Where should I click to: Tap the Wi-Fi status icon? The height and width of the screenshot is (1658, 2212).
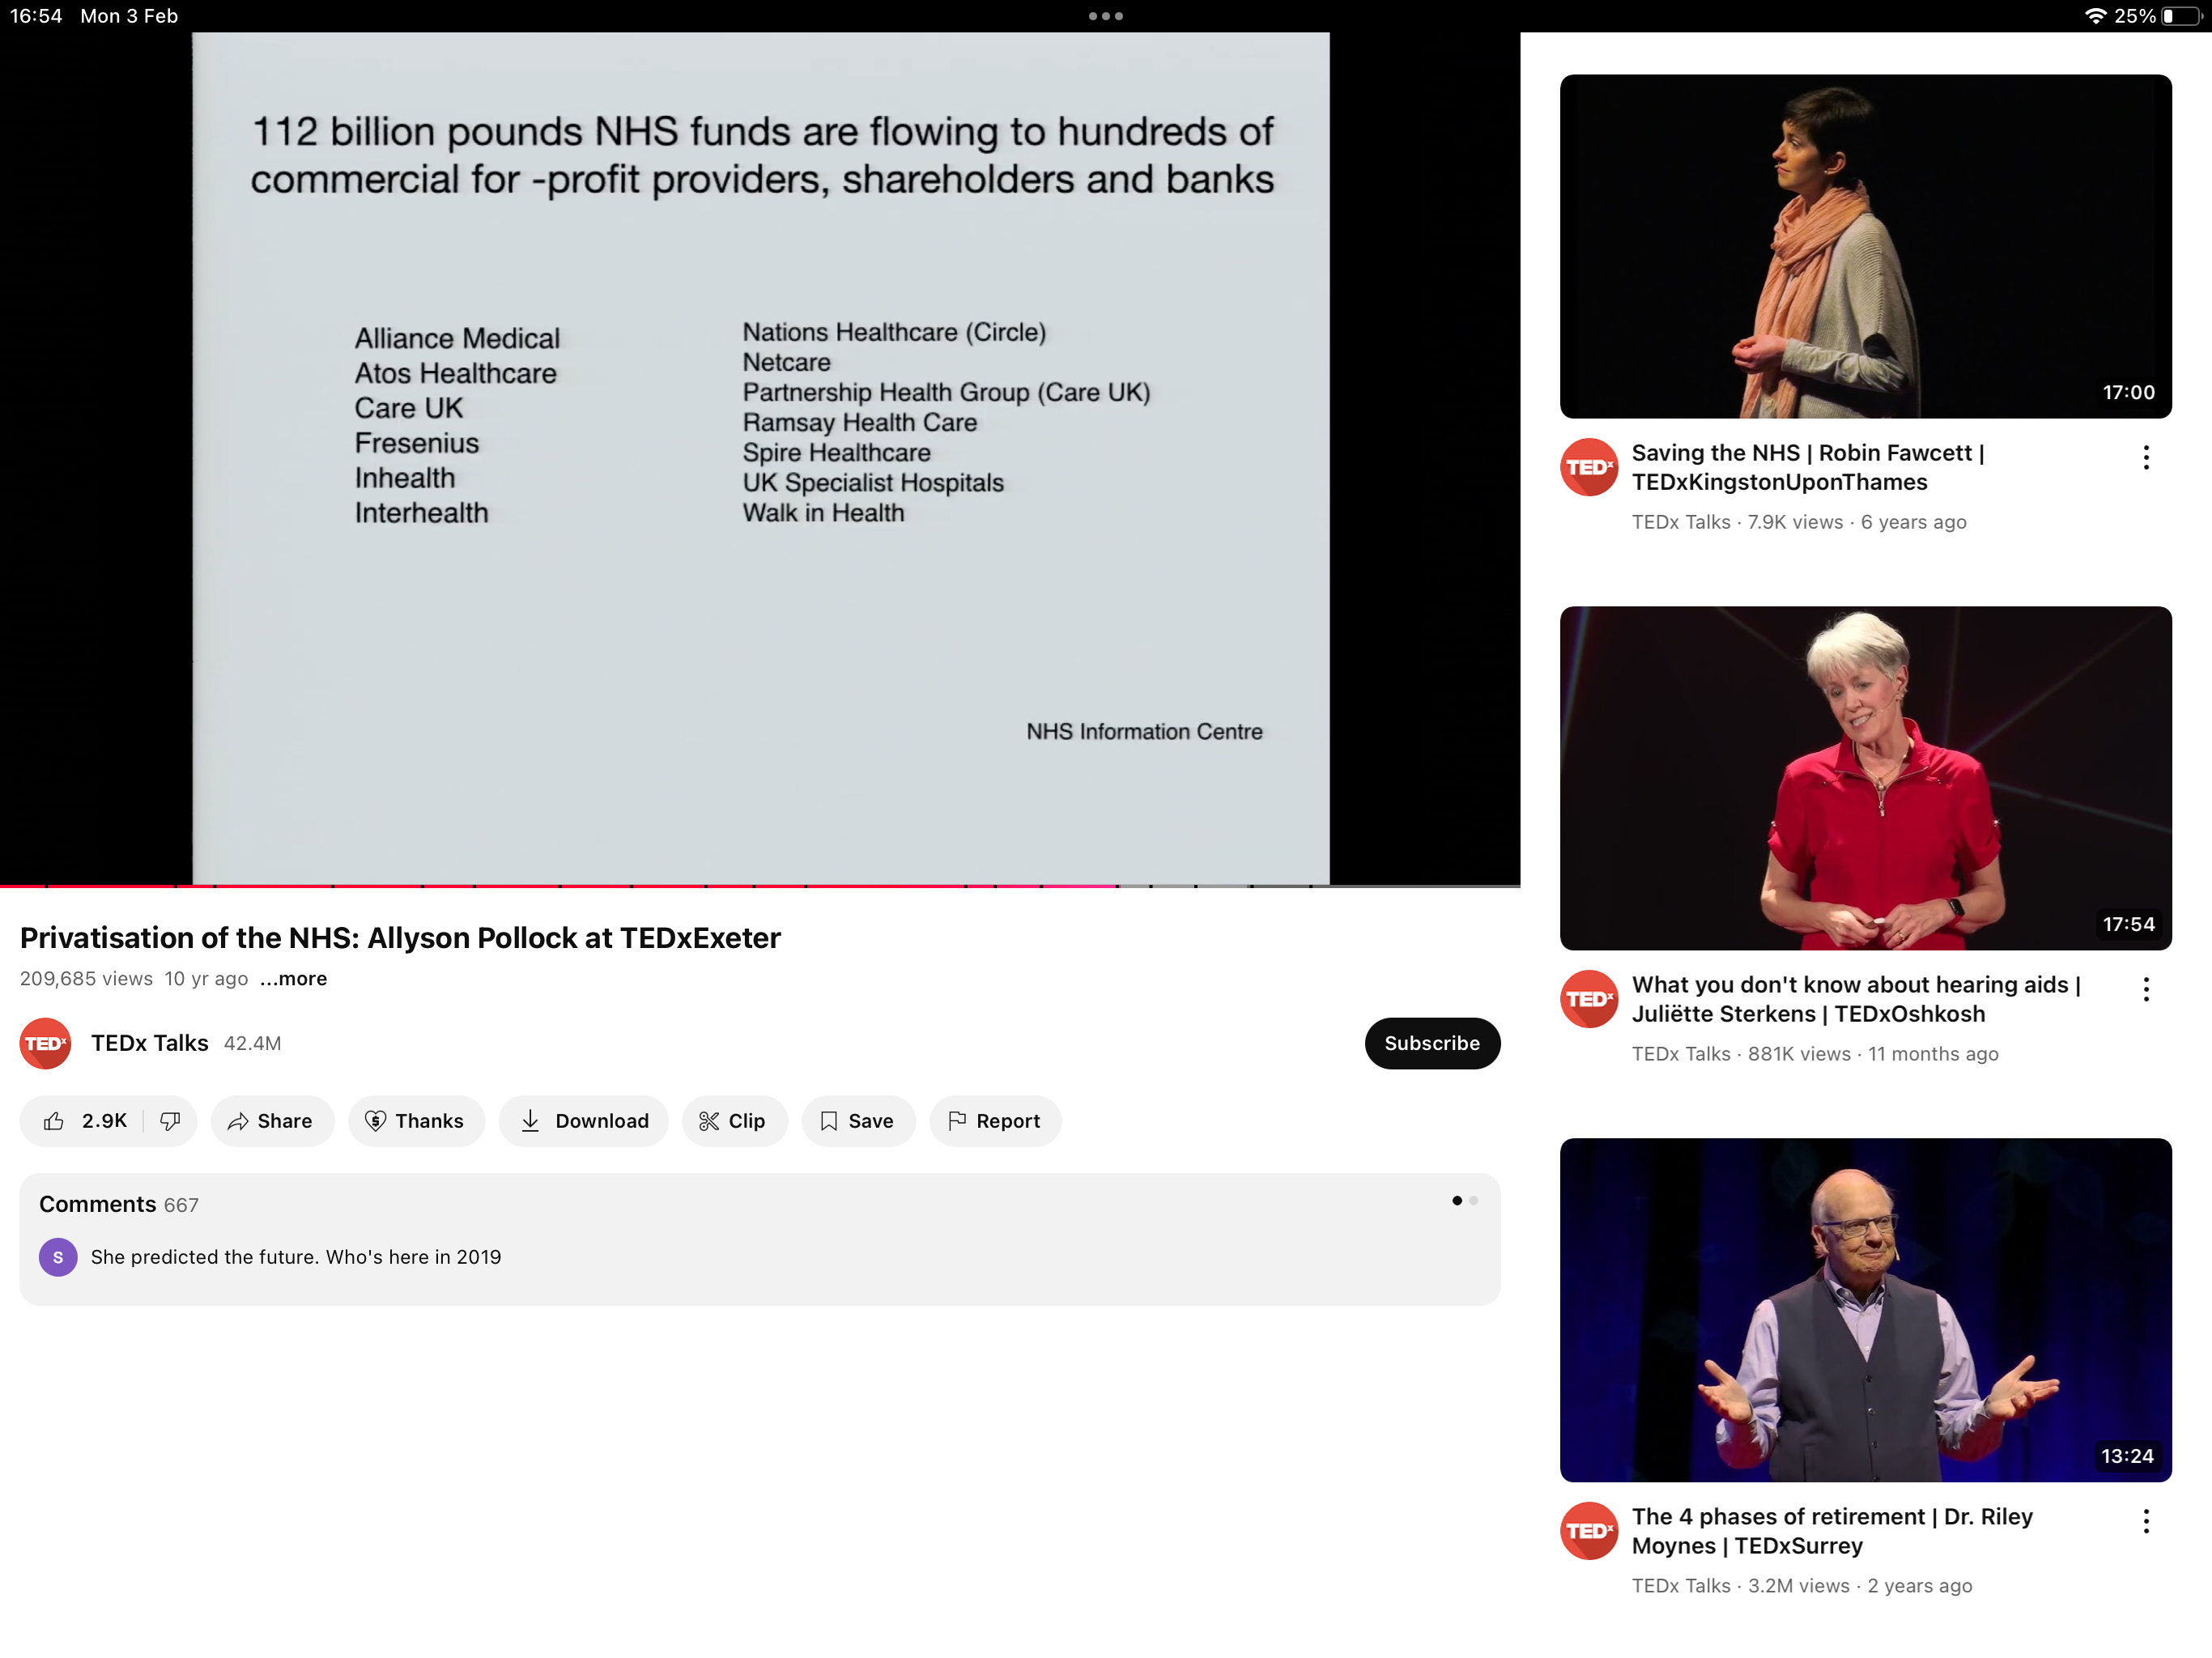tap(2095, 16)
